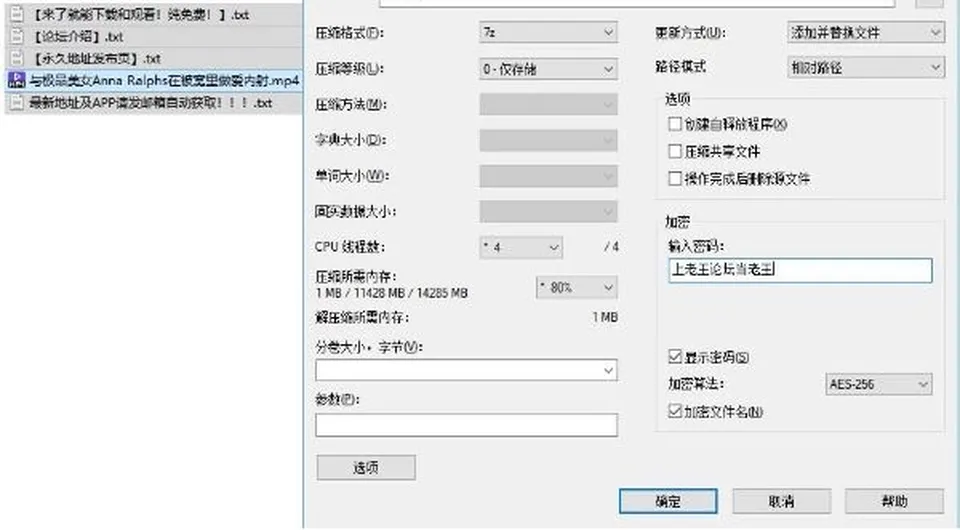Click the disabled 压缩方法 dropdown

(548, 105)
